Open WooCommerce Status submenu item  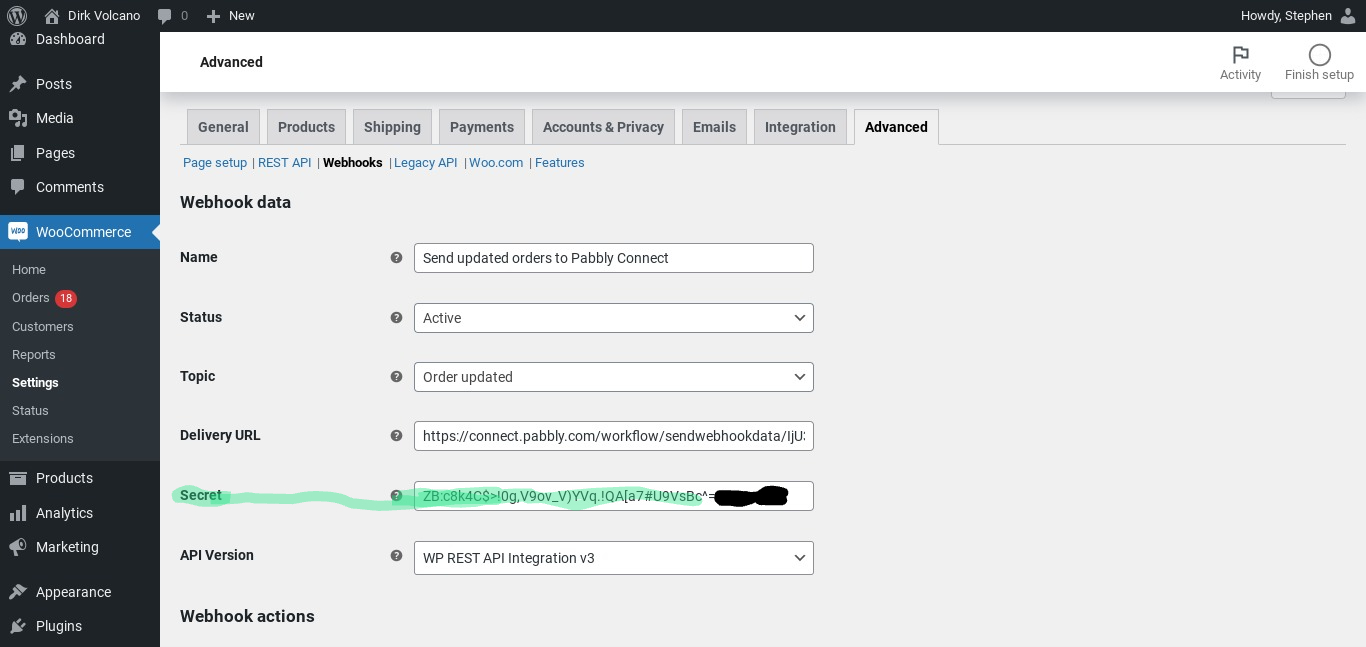pos(30,411)
